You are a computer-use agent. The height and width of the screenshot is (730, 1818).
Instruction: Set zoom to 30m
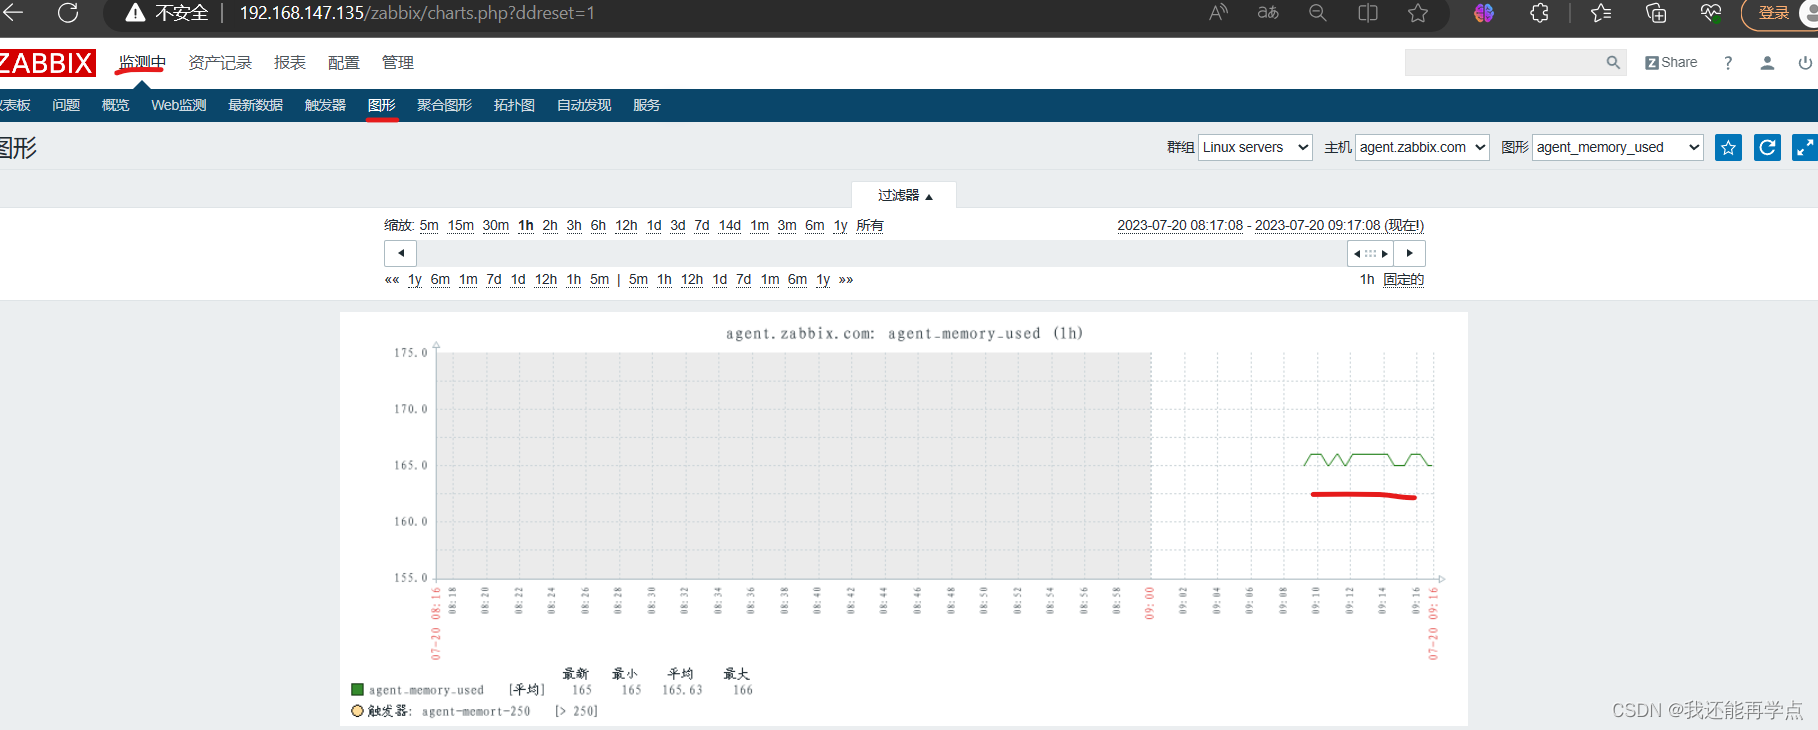pos(496,225)
